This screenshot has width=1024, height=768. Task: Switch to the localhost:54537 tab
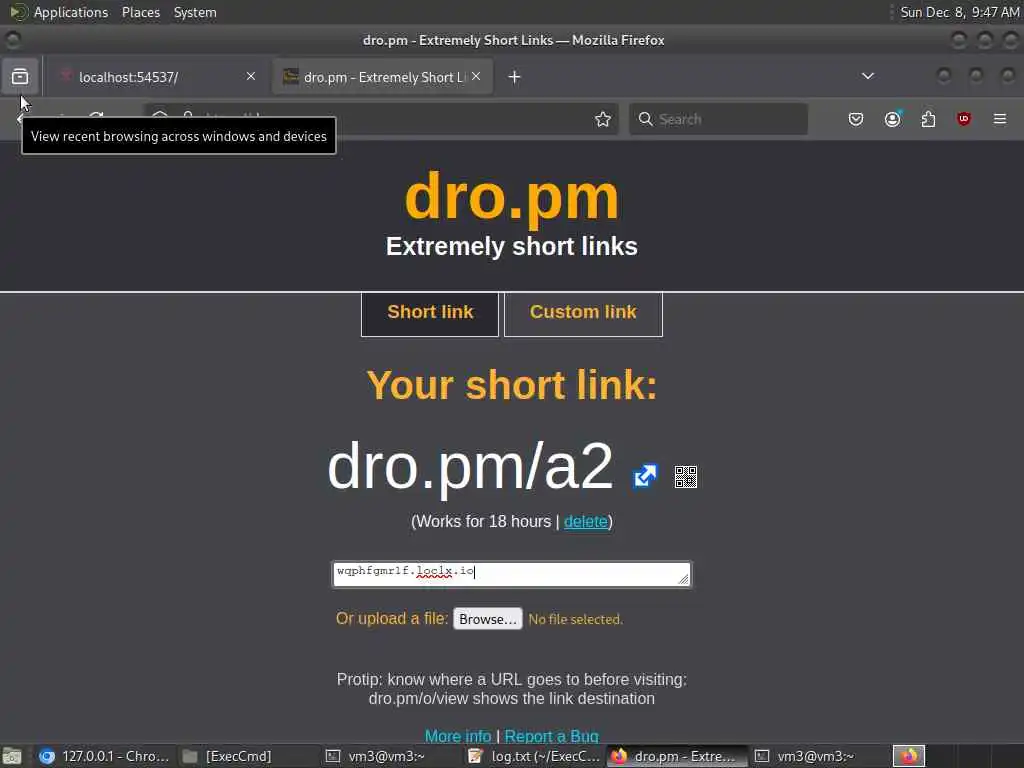pyautogui.click(x=157, y=77)
